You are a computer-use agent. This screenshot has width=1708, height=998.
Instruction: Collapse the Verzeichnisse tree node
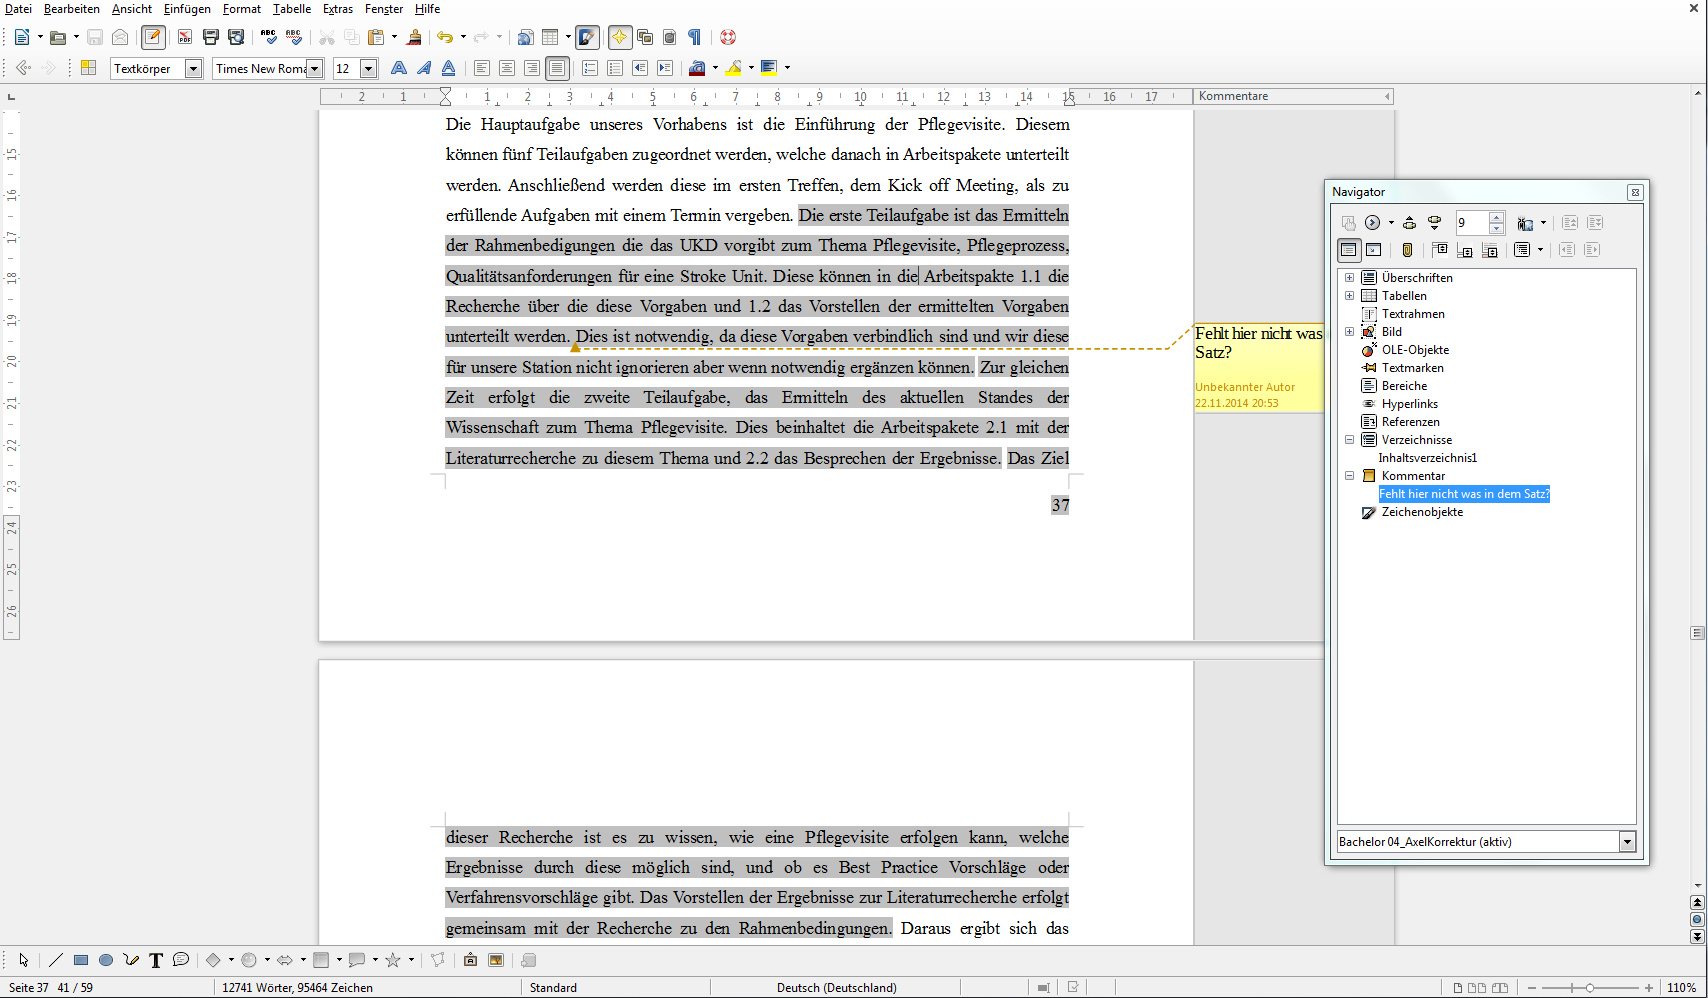(x=1349, y=440)
